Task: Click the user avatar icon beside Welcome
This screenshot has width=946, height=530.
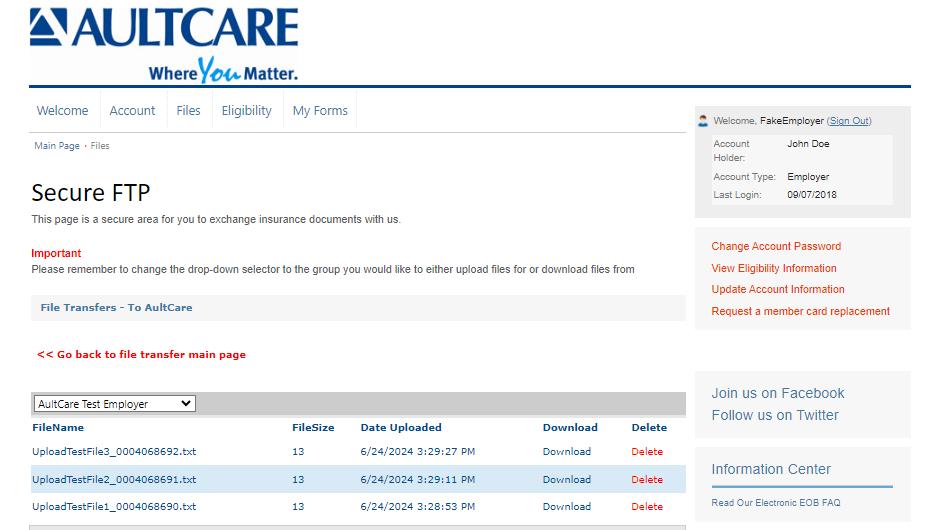Action: [703, 121]
